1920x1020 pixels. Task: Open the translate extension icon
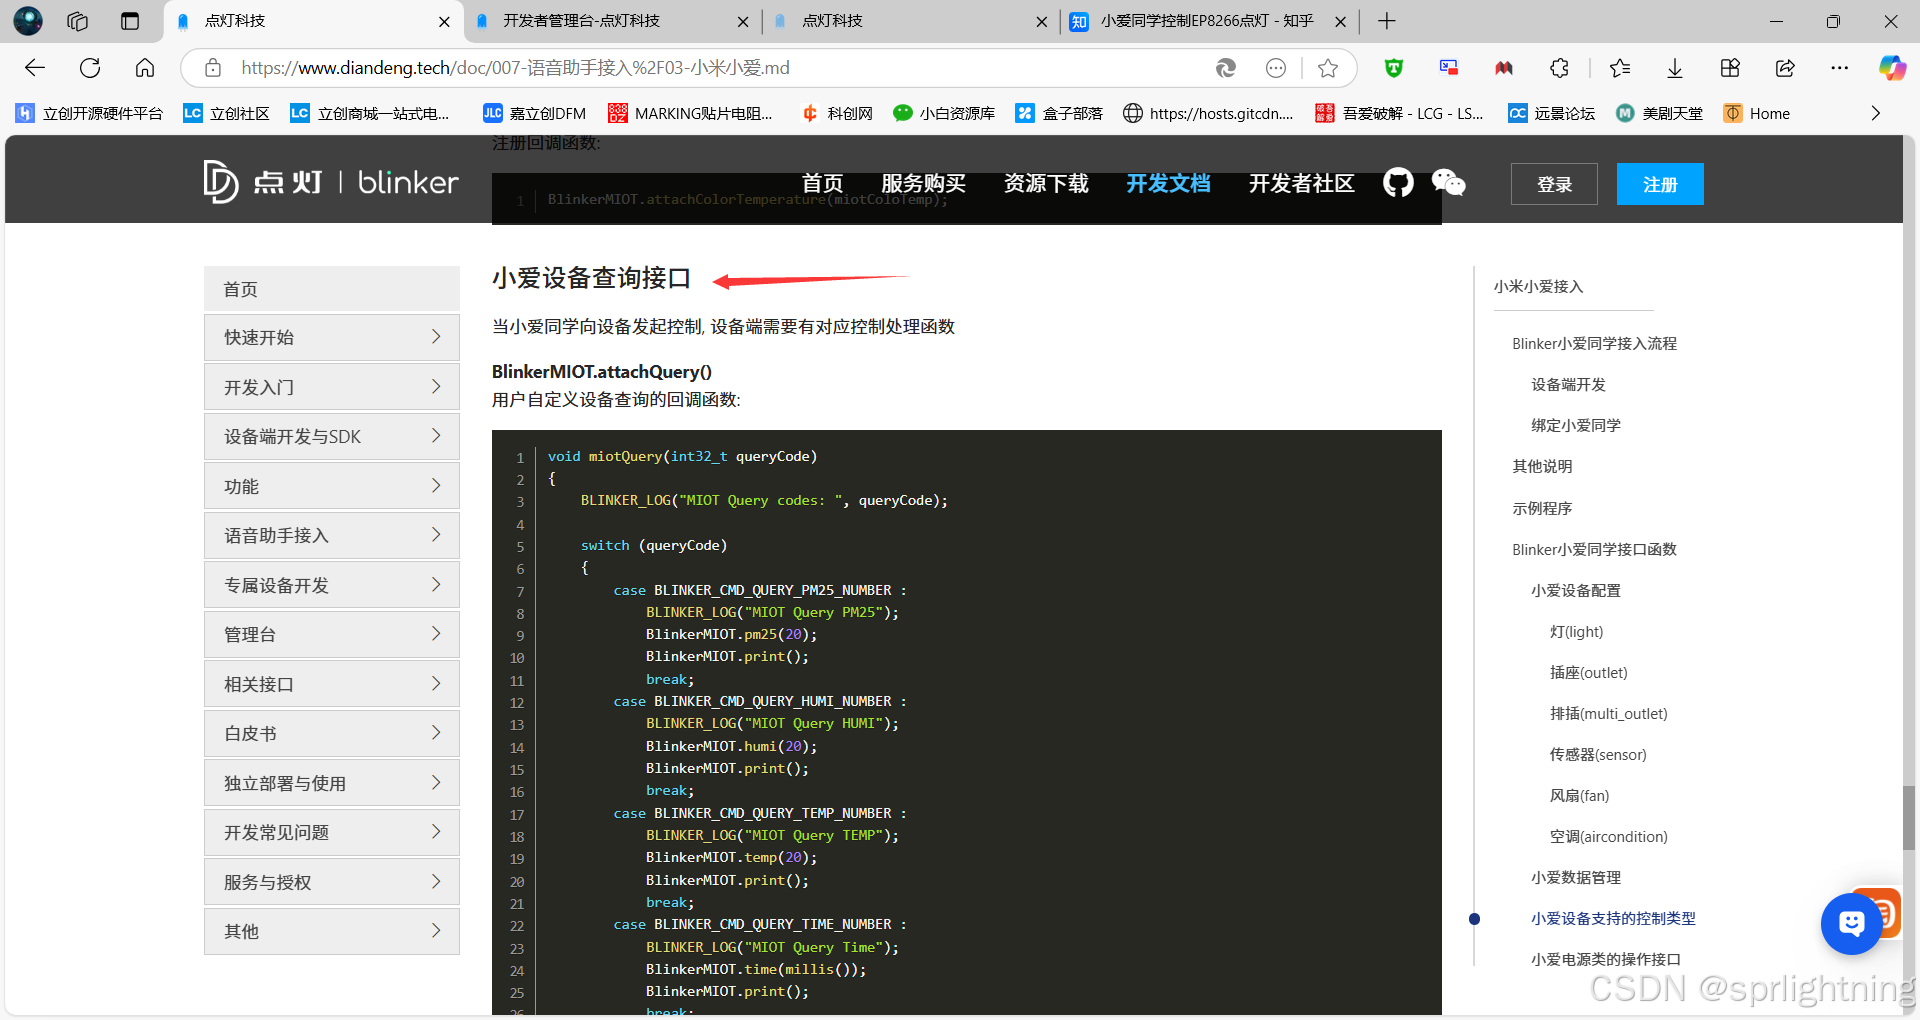click(x=1449, y=68)
